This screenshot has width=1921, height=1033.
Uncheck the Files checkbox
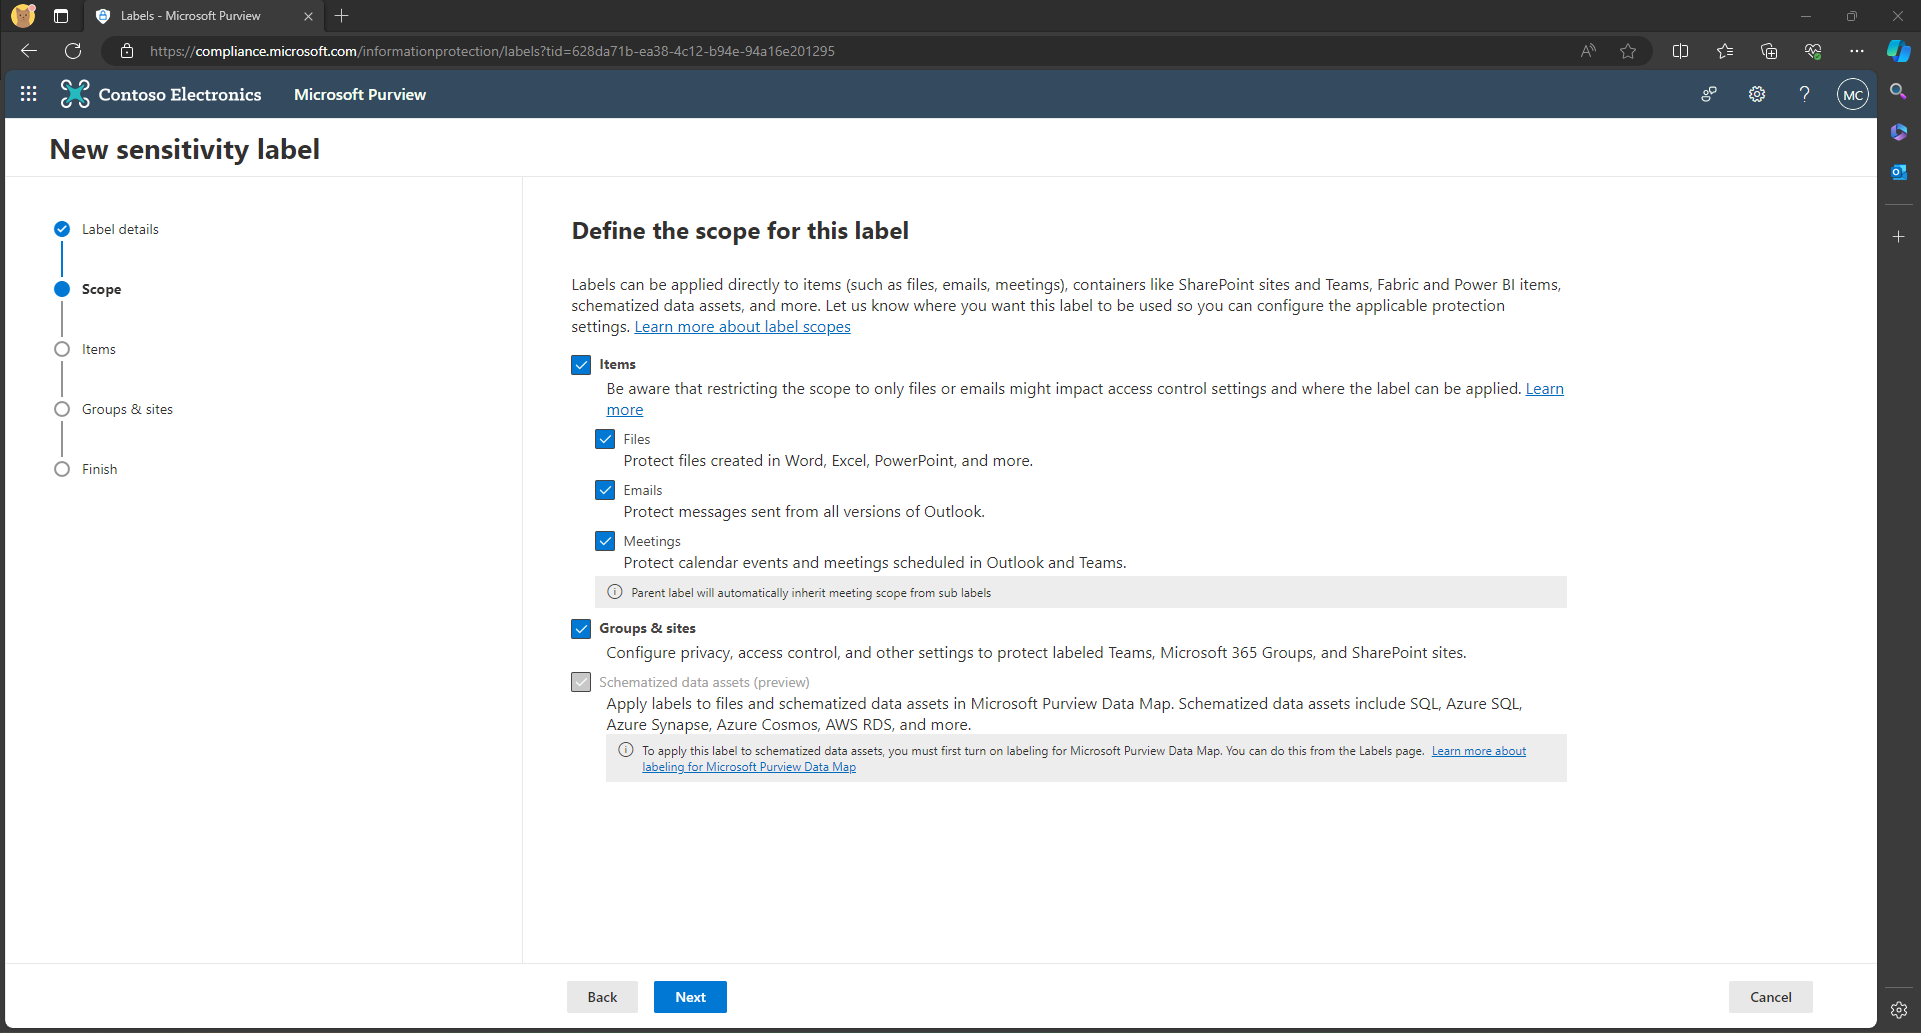pos(605,439)
